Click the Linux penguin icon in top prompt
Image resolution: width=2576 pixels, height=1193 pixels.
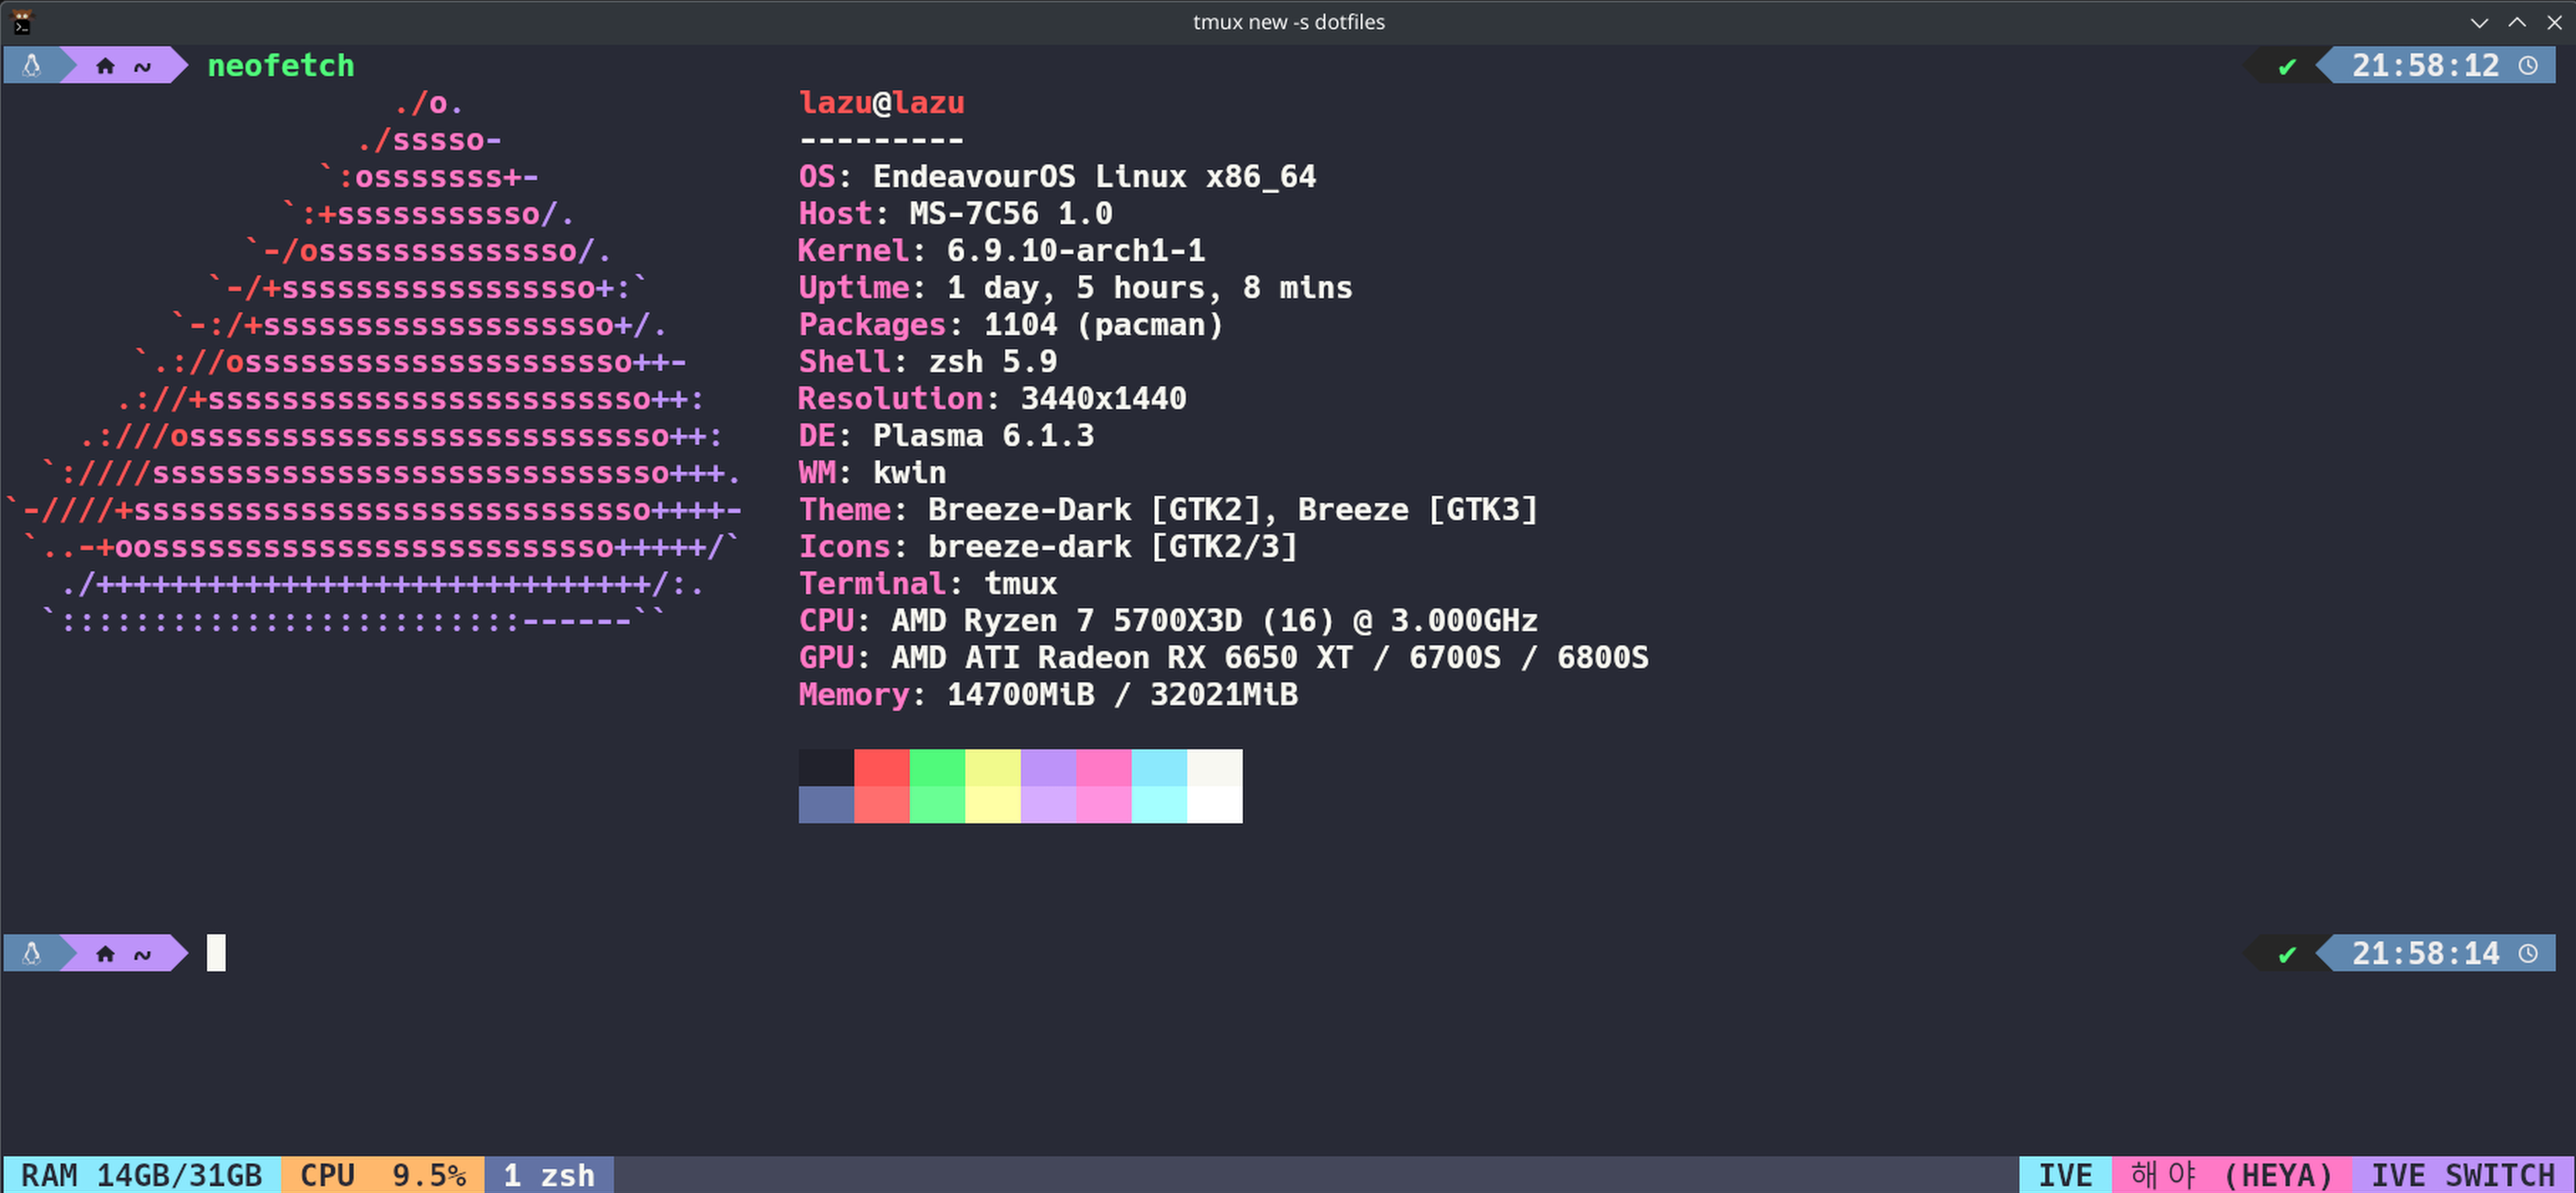point(32,66)
